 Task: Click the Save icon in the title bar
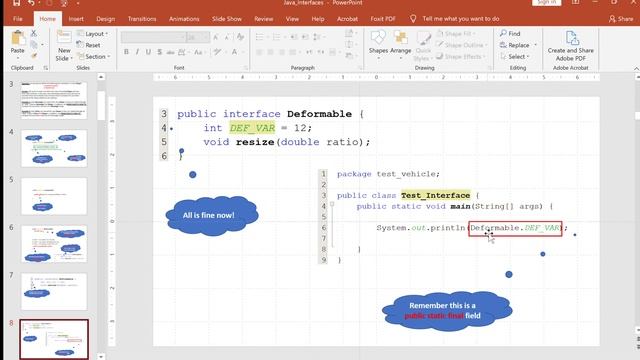click(16, 3)
